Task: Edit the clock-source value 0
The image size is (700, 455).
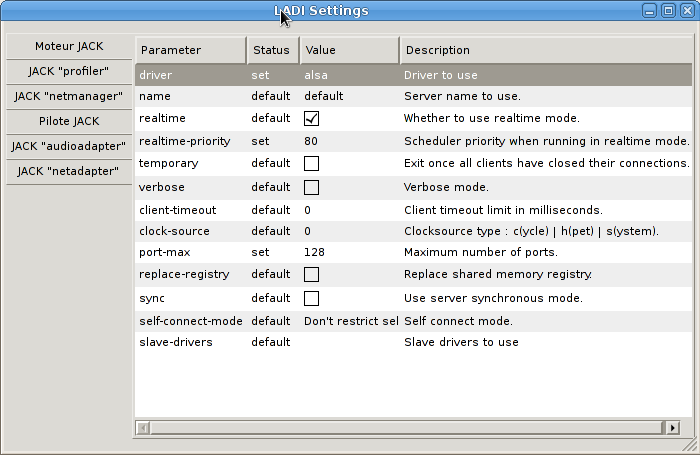Action: [x=307, y=231]
